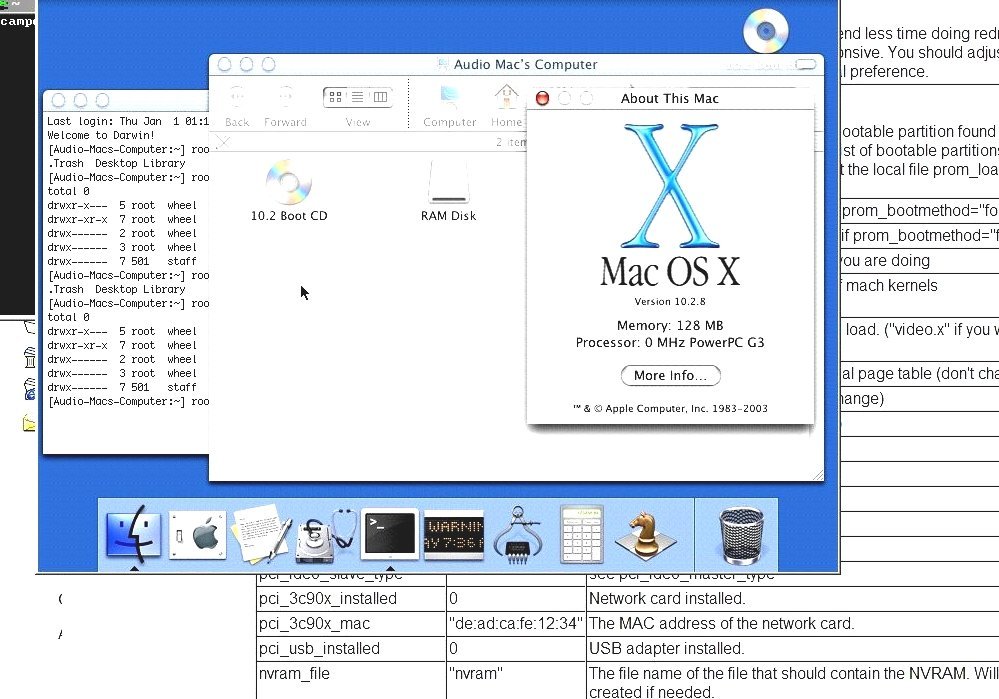The image size is (999, 699).
Task: Click Home in the Finder toolbar
Action: click(507, 106)
